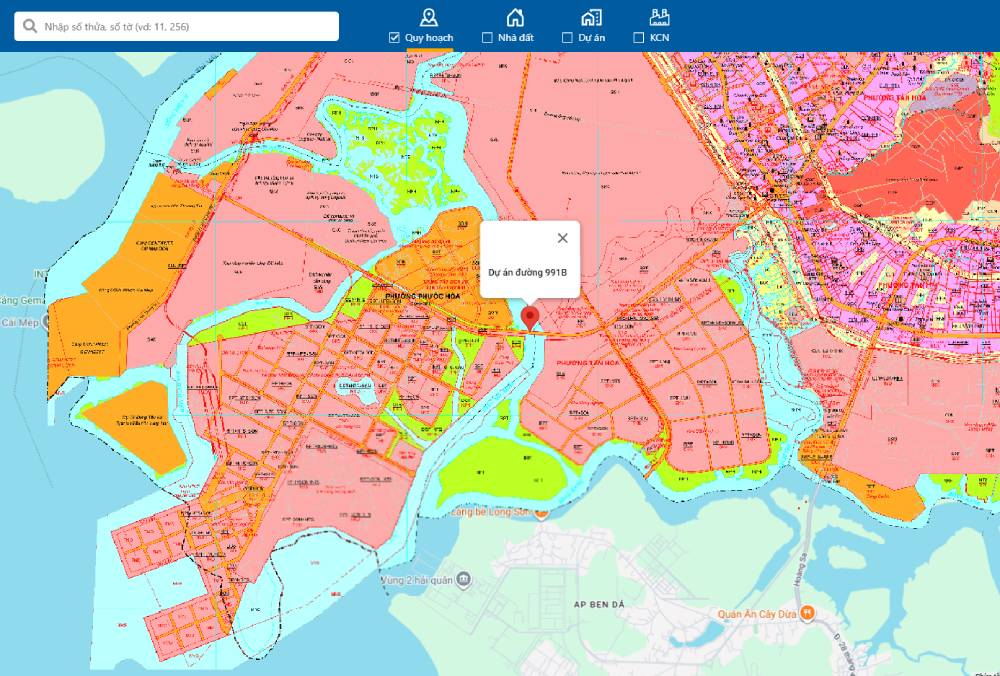Check the KCN layer checkbox

pyautogui.click(x=639, y=38)
